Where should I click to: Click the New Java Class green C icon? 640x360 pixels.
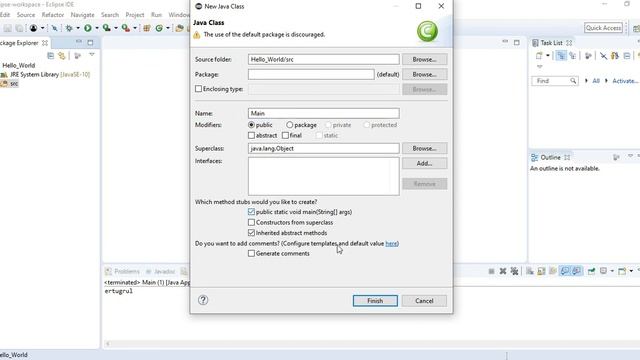(159, 28)
